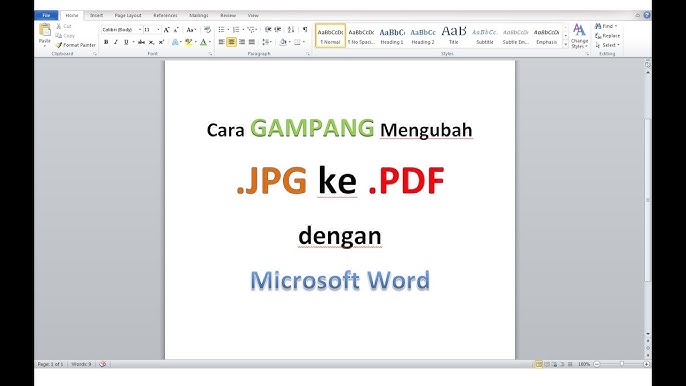Apply text effects to selection
This screenshot has height=386, width=686.
[x=175, y=42]
